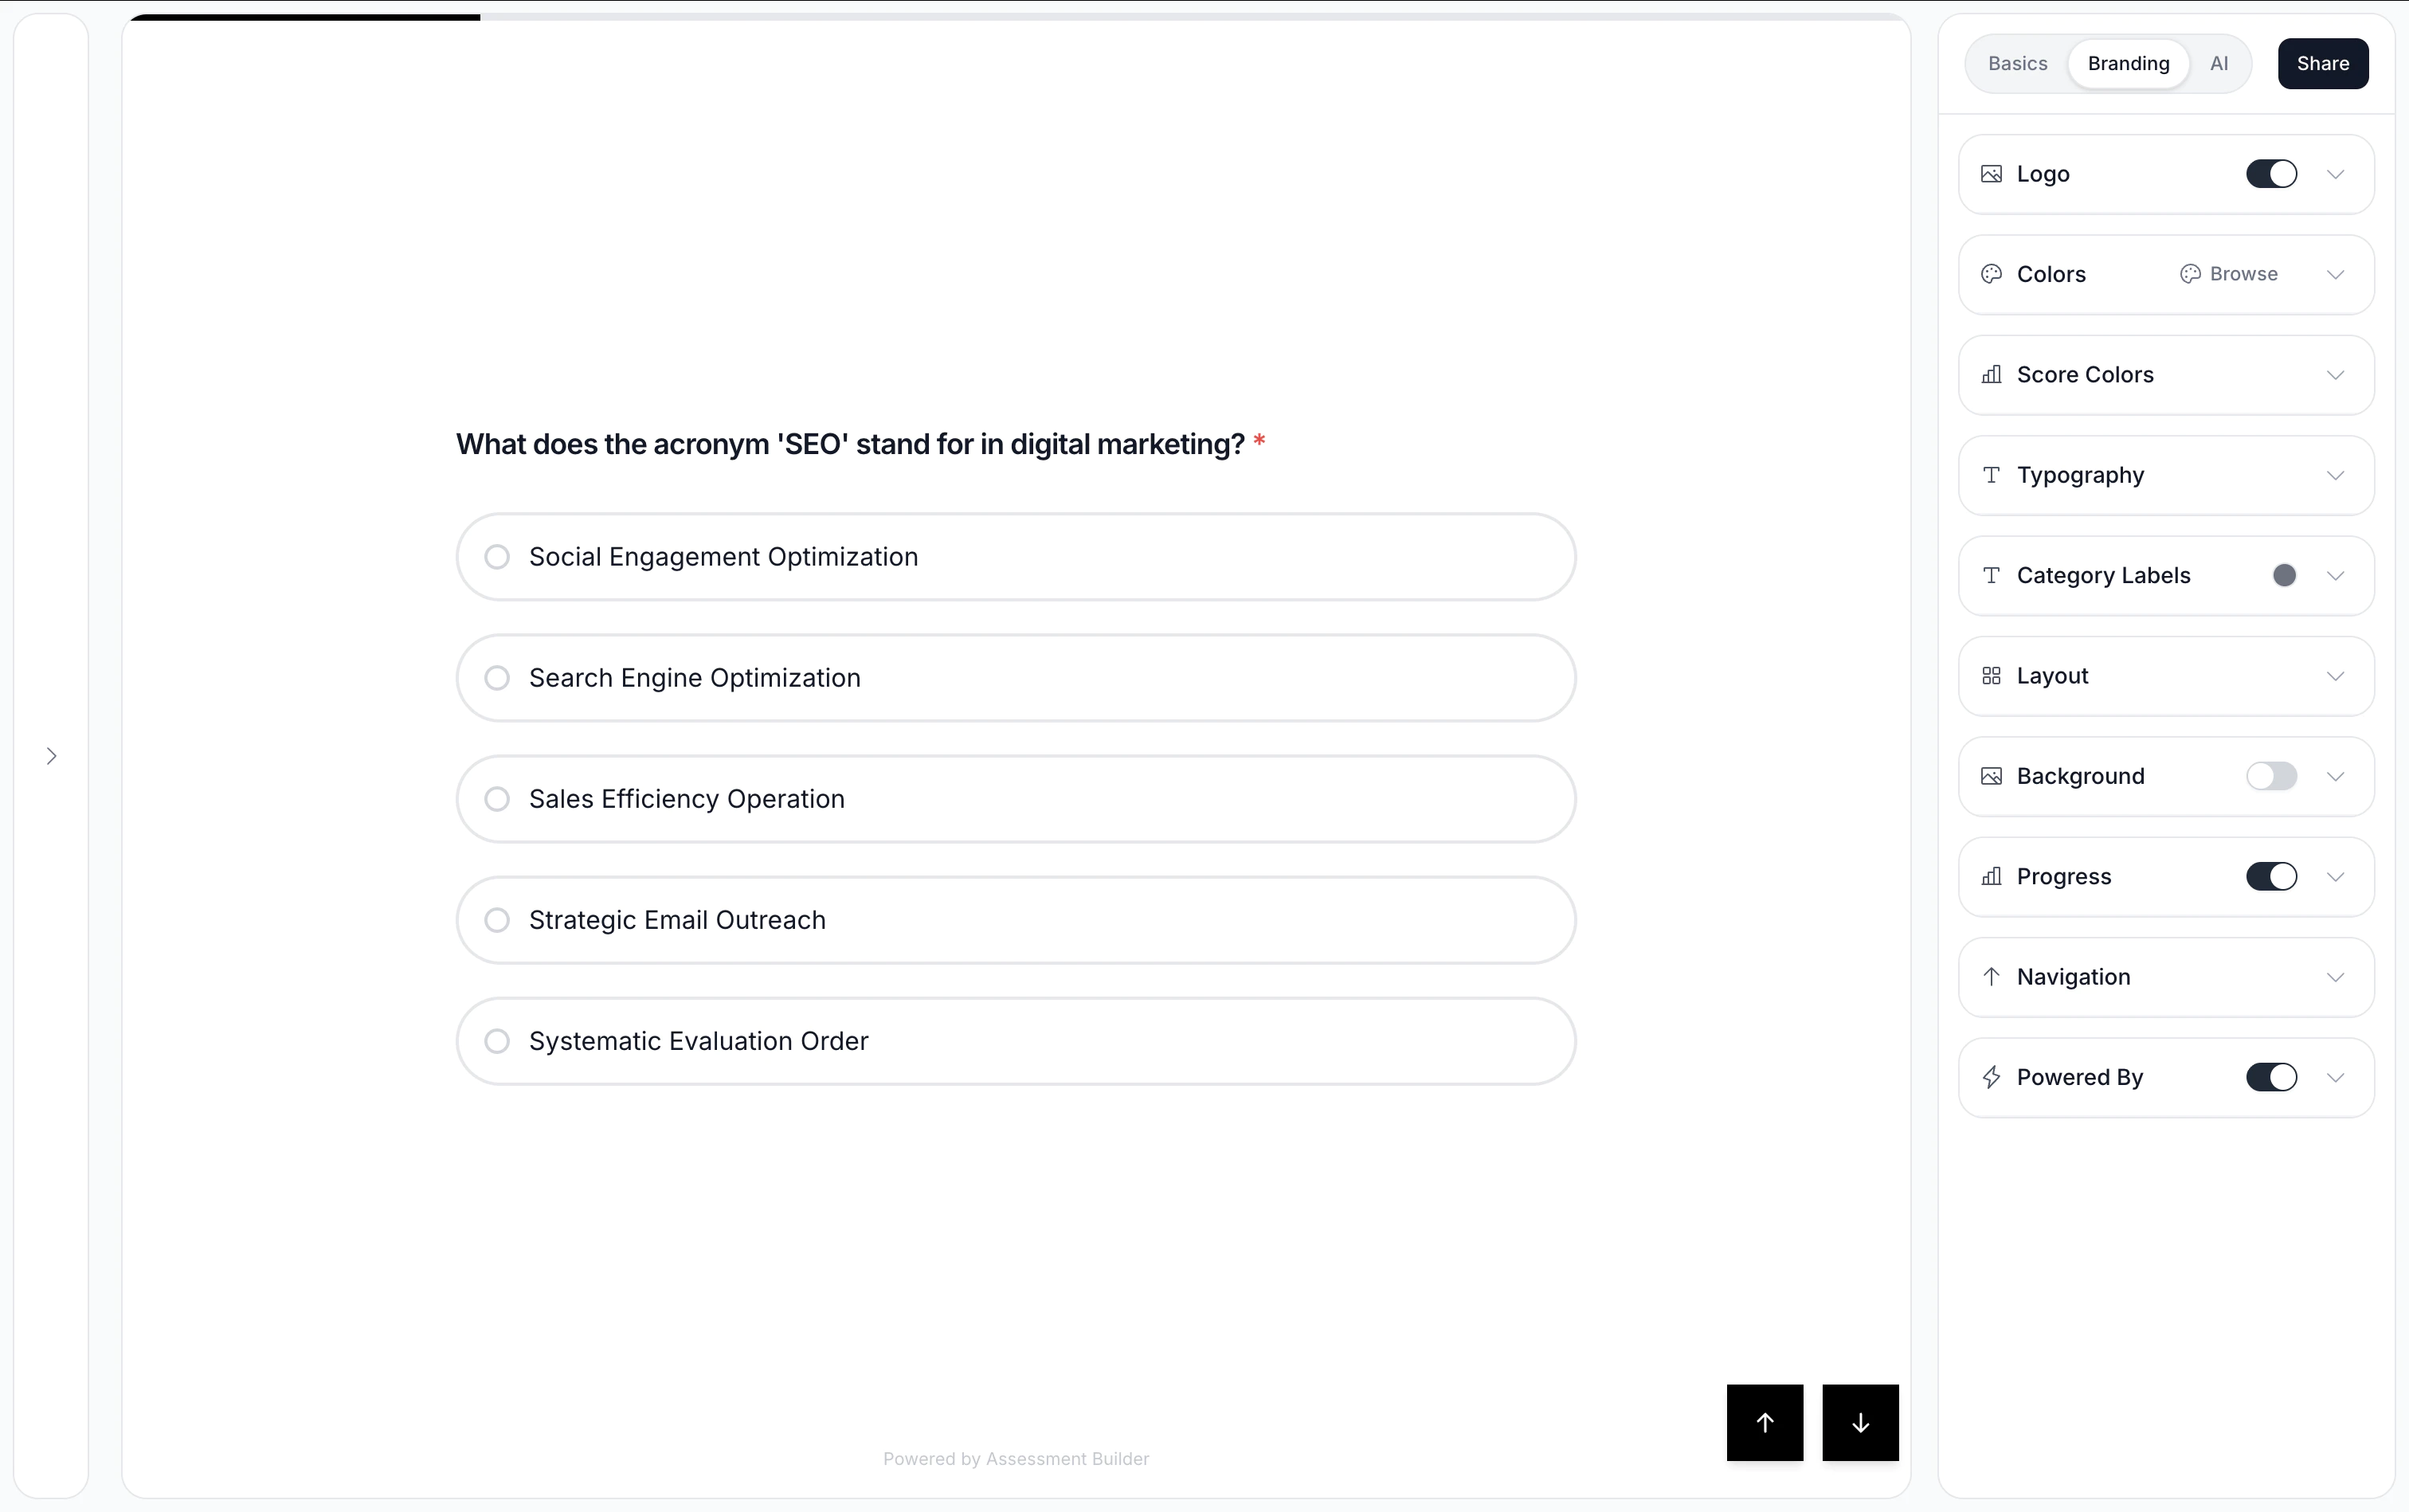The width and height of the screenshot is (2409, 1512).
Task: Expand the Typography section
Action: tap(2337, 475)
